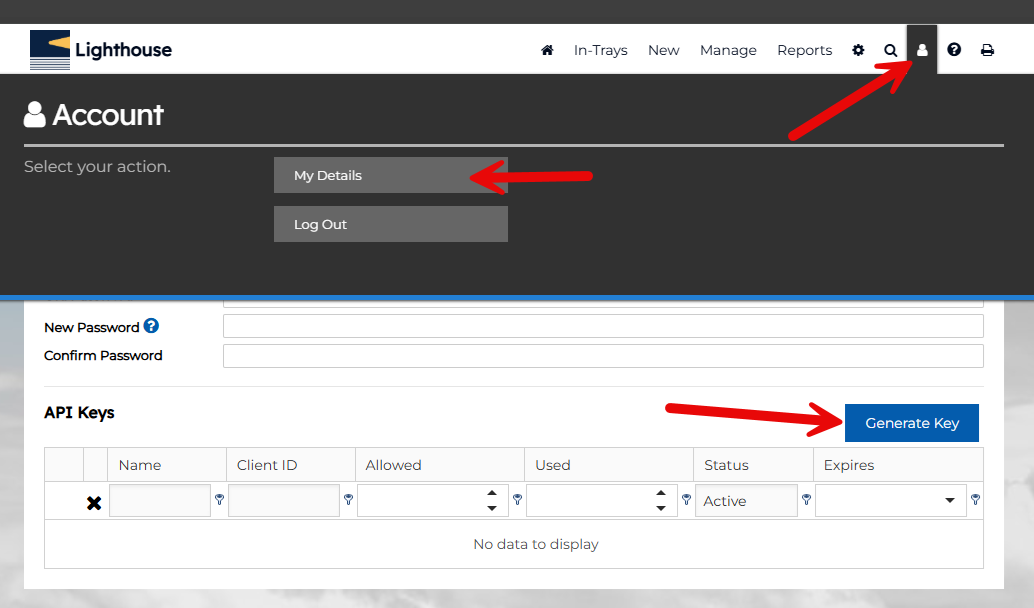The image size is (1034, 608).
Task: Open the Reports menu
Action: (804, 50)
